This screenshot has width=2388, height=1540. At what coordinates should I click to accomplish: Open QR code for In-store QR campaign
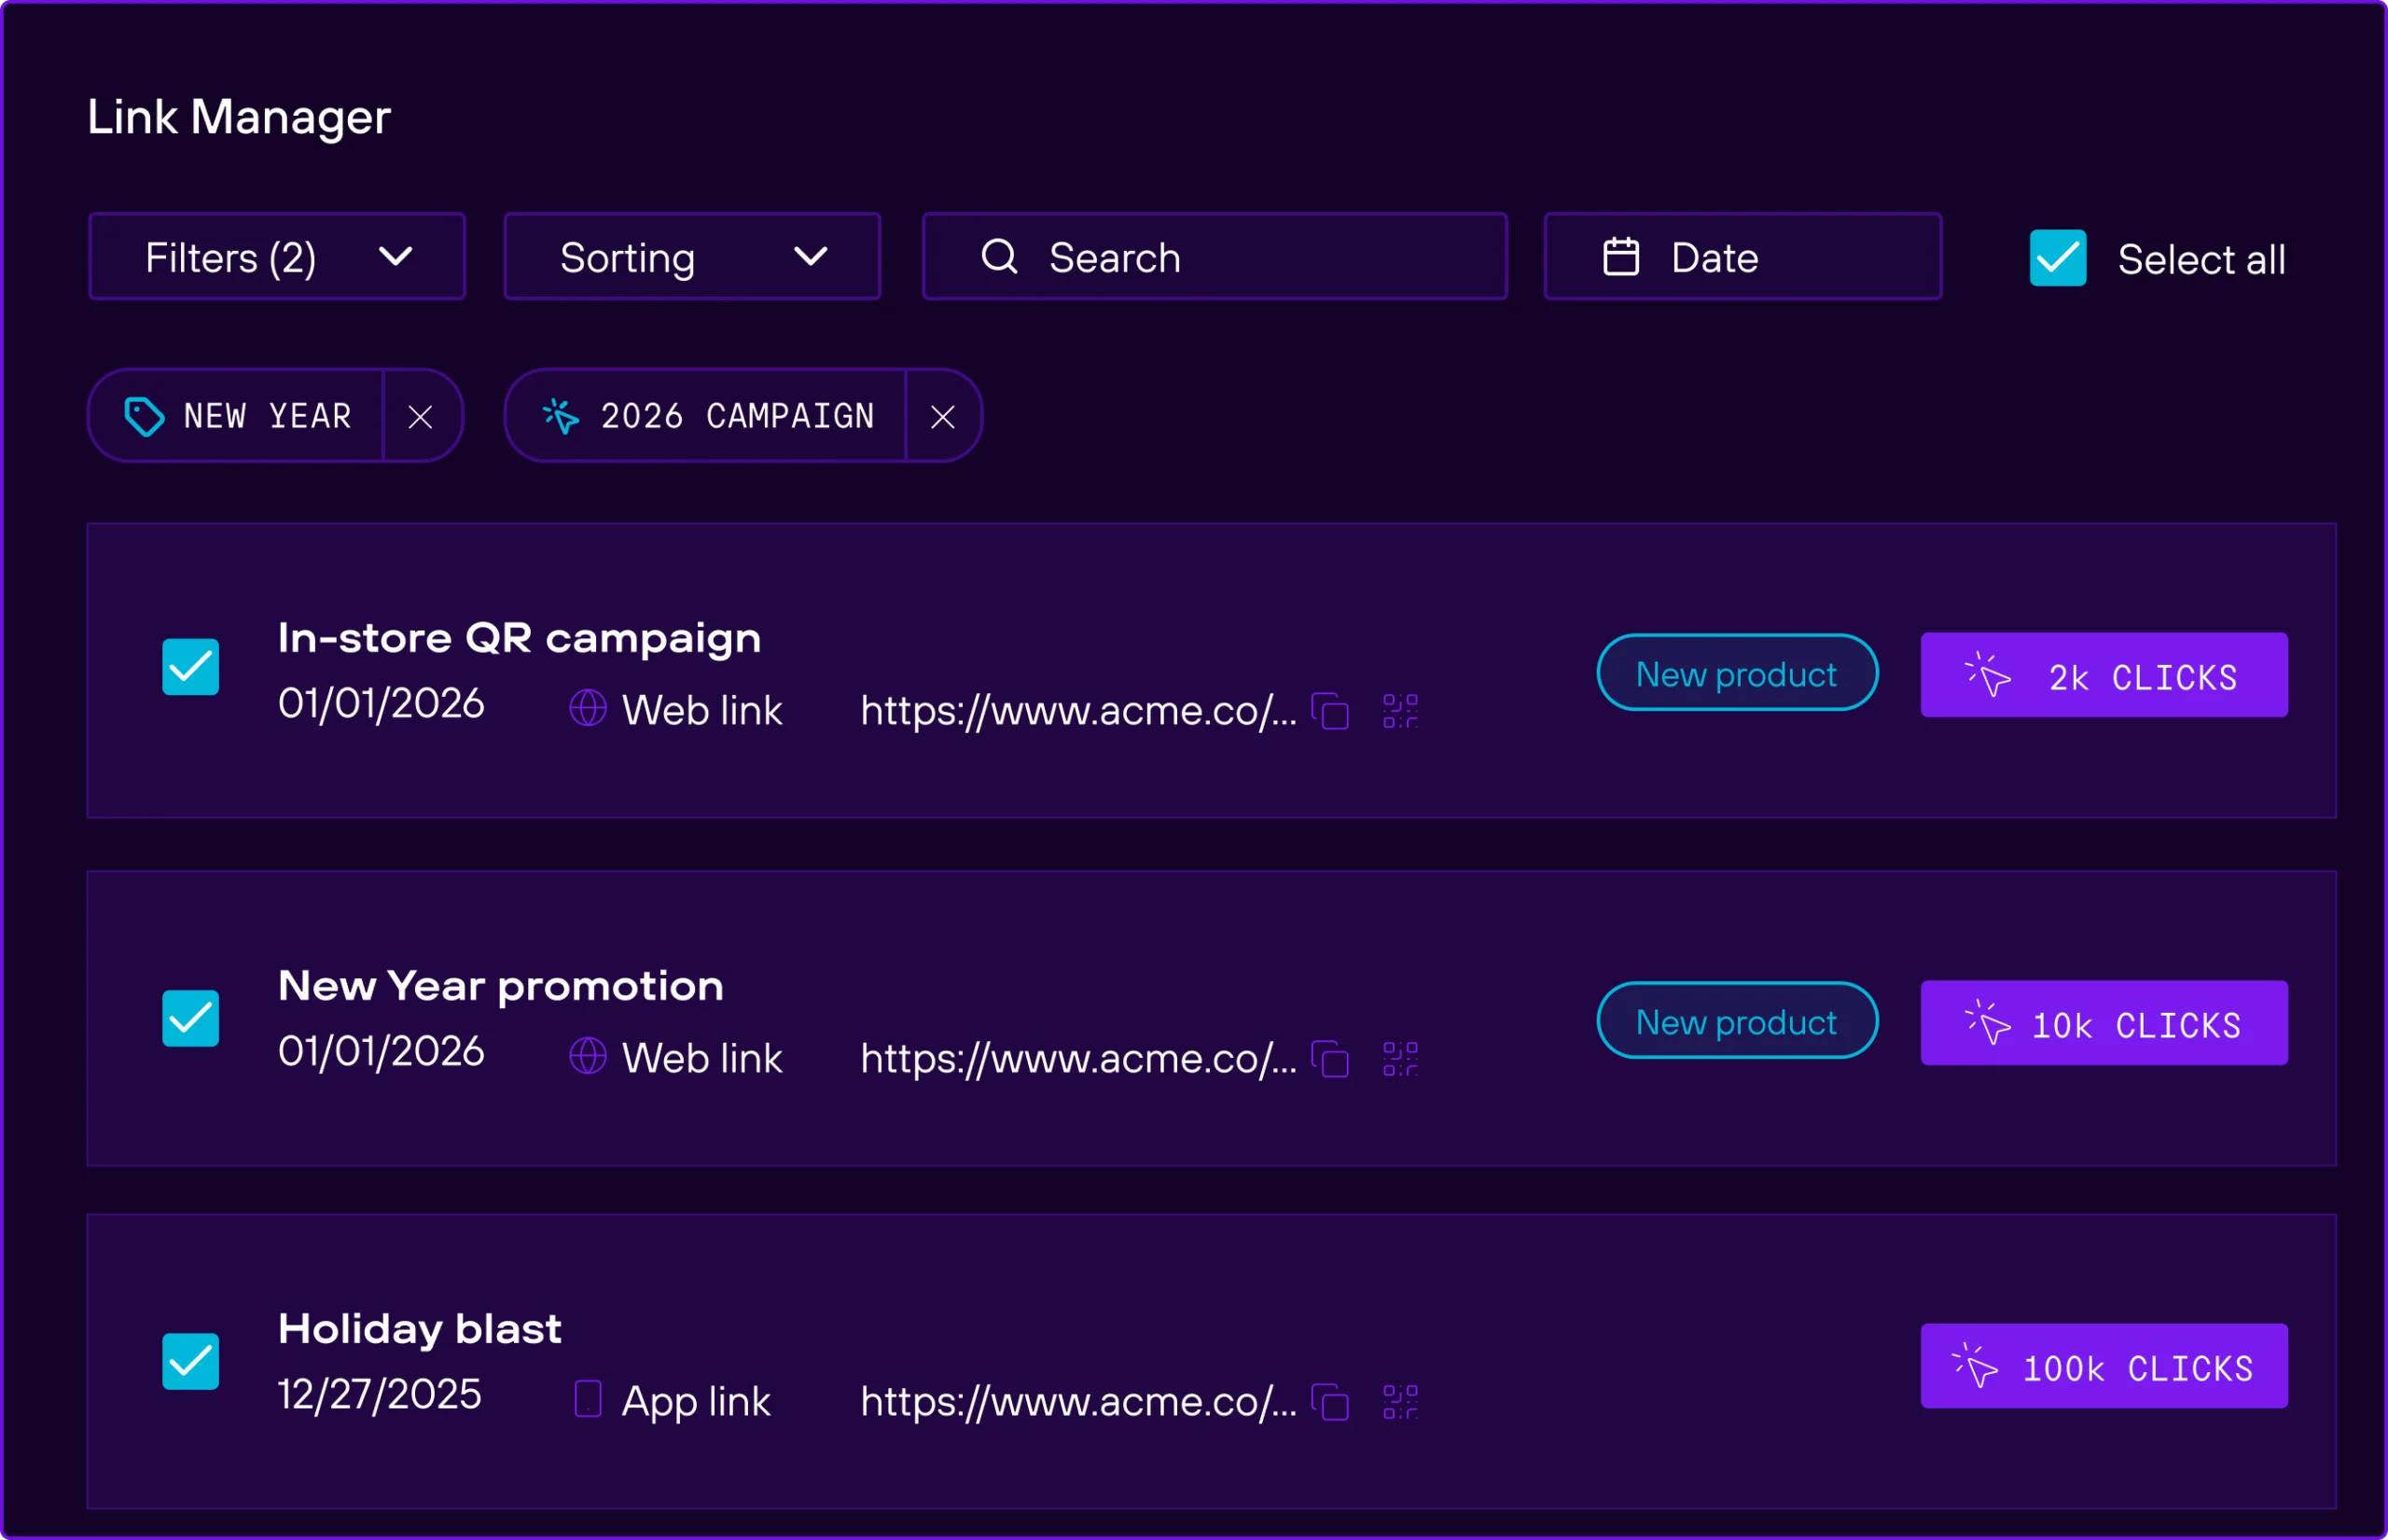[x=1400, y=711]
